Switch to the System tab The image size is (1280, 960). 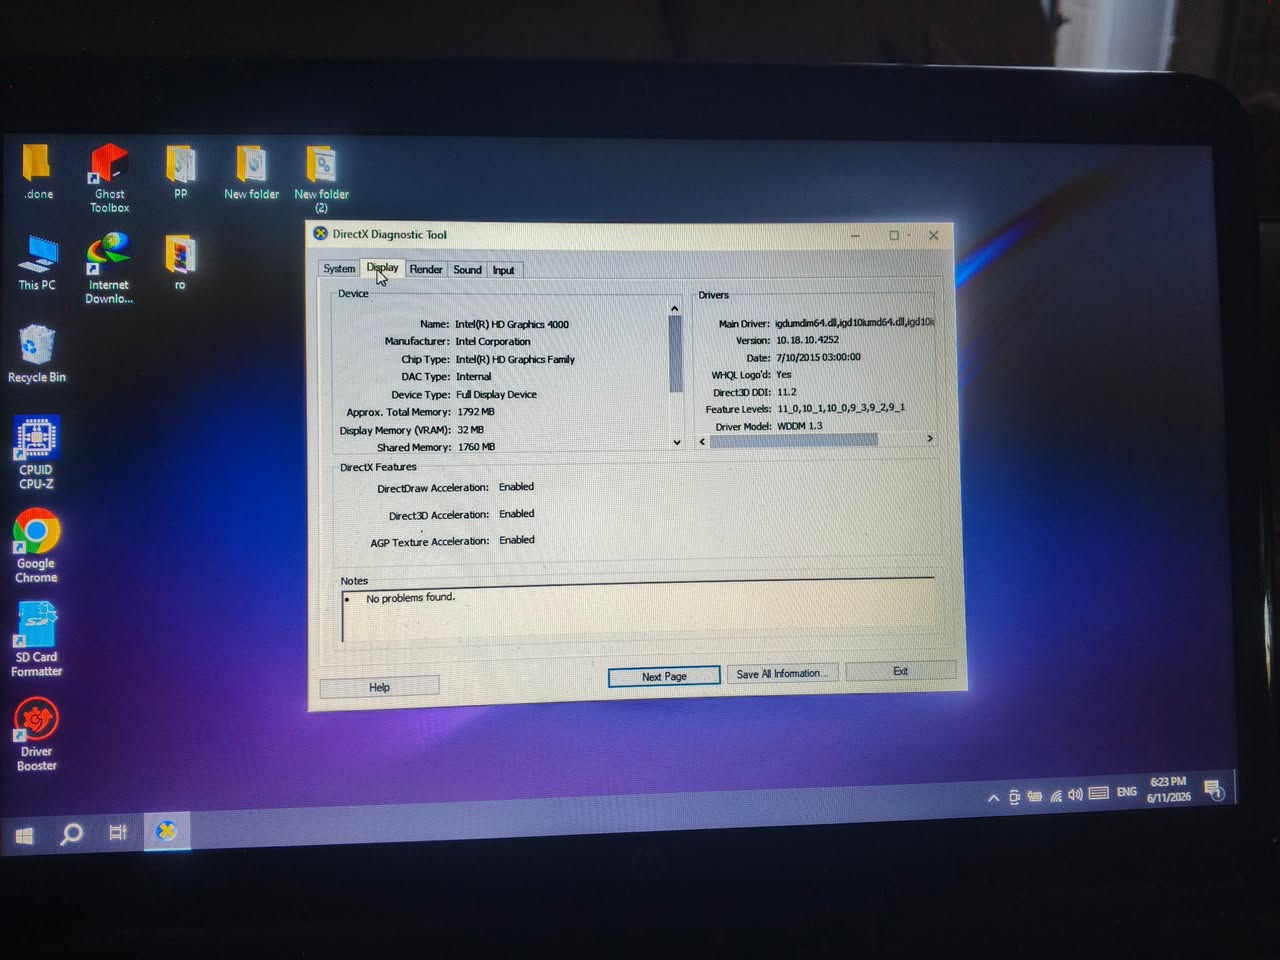tap(339, 269)
